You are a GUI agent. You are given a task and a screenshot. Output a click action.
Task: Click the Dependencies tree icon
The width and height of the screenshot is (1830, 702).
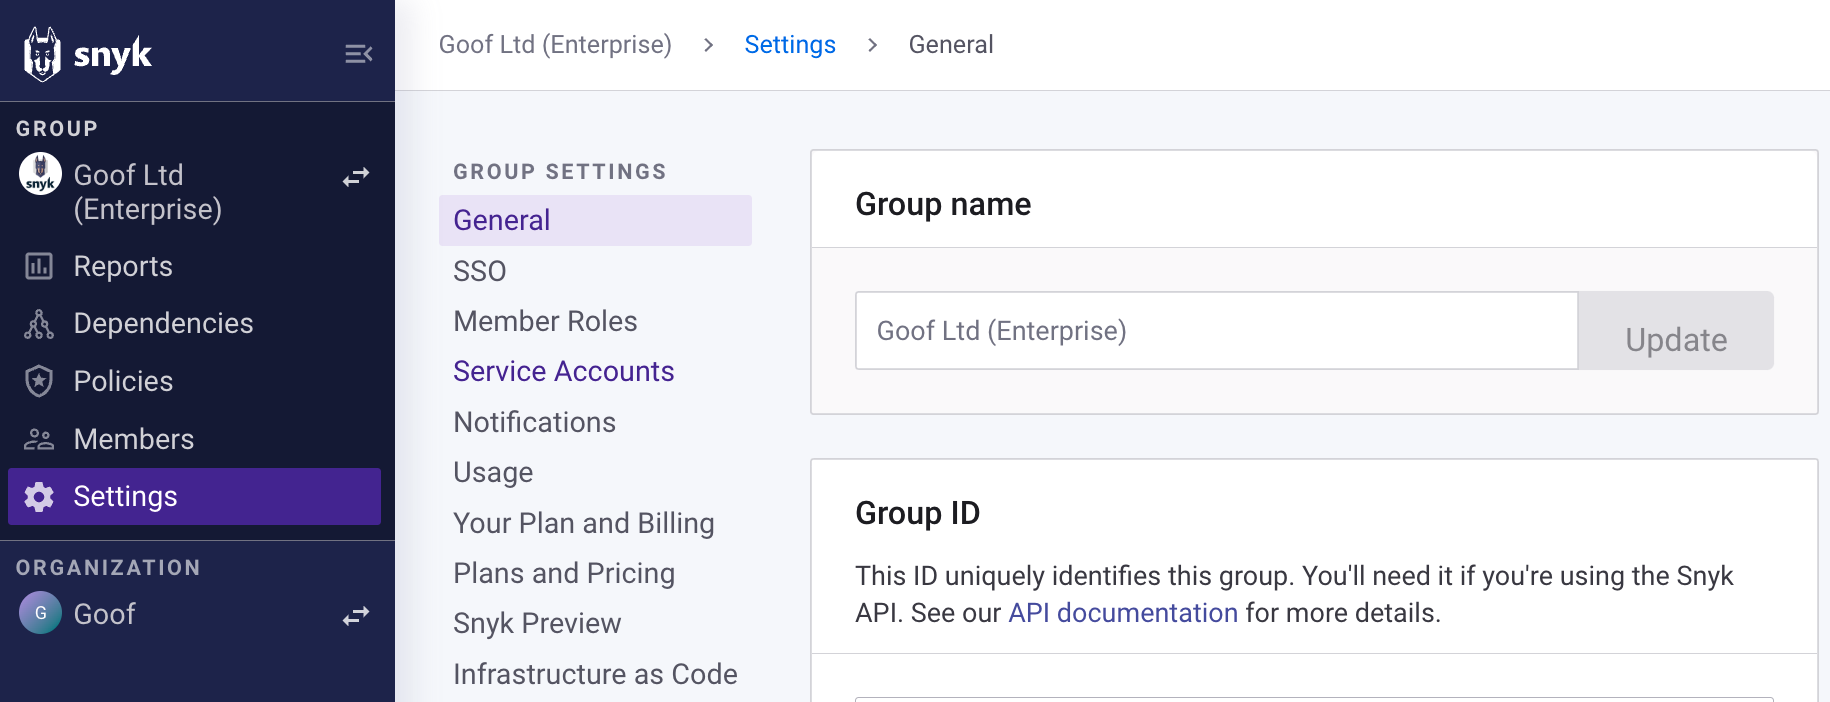pyautogui.click(x=39, y=324)
